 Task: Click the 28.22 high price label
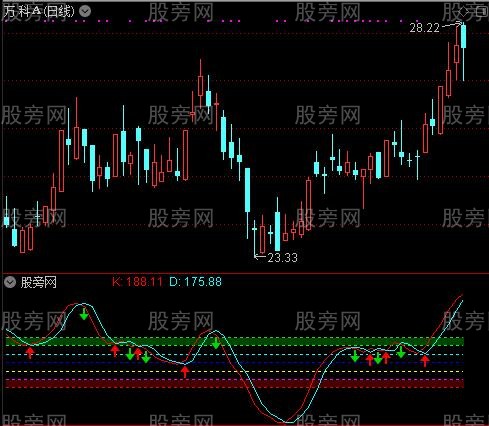point(424,28)
